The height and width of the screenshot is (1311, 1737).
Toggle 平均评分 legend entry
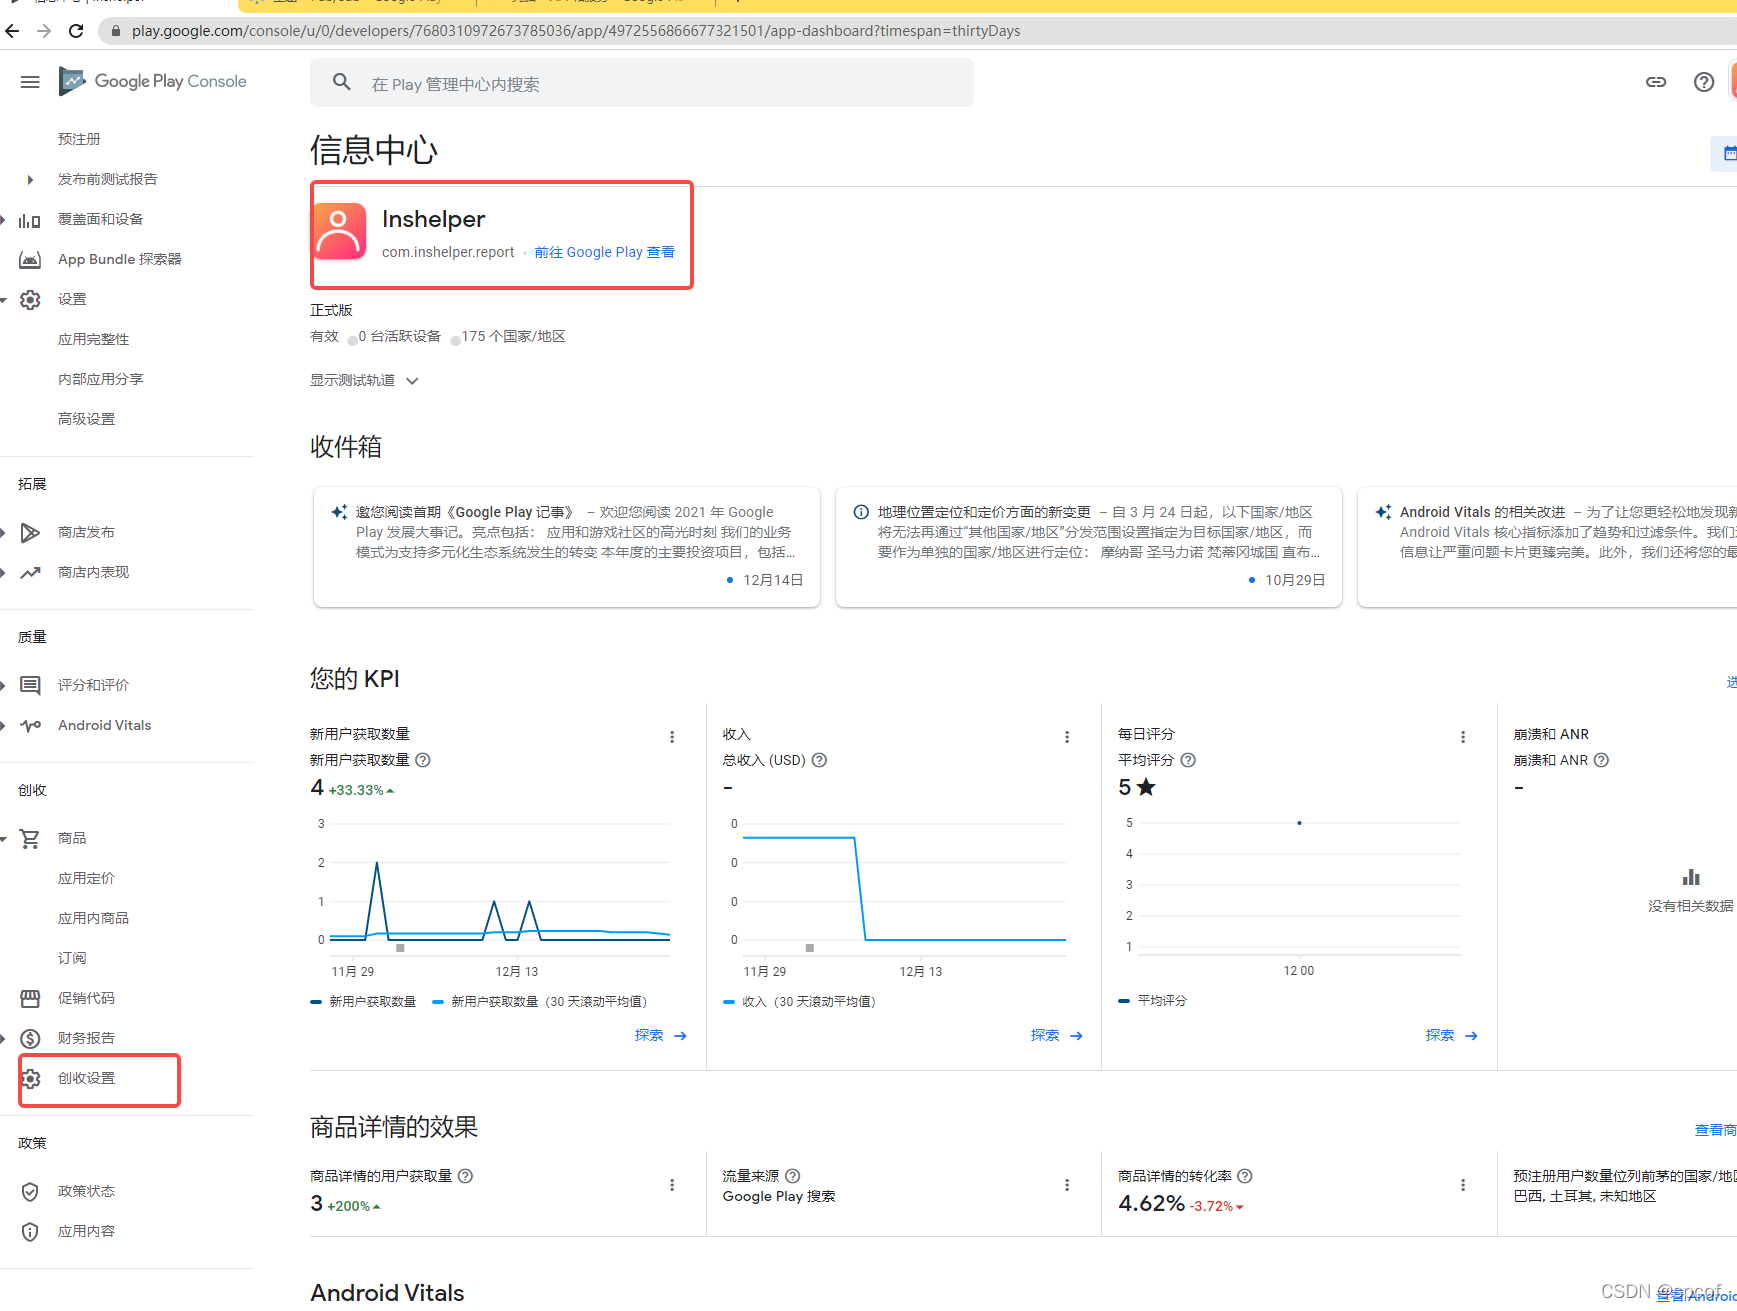(x=1152, y=1000)
